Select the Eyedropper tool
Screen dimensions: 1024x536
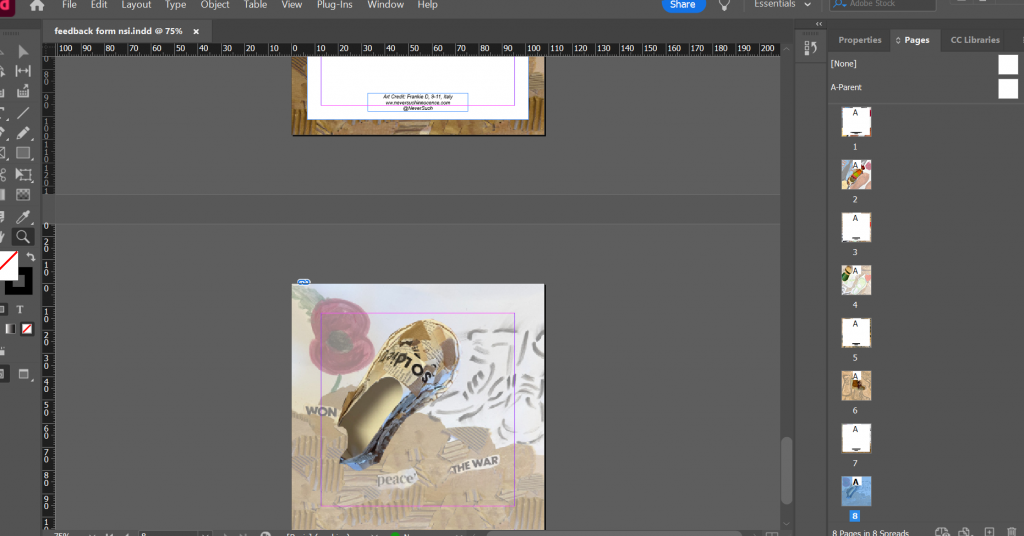point(23,216)
